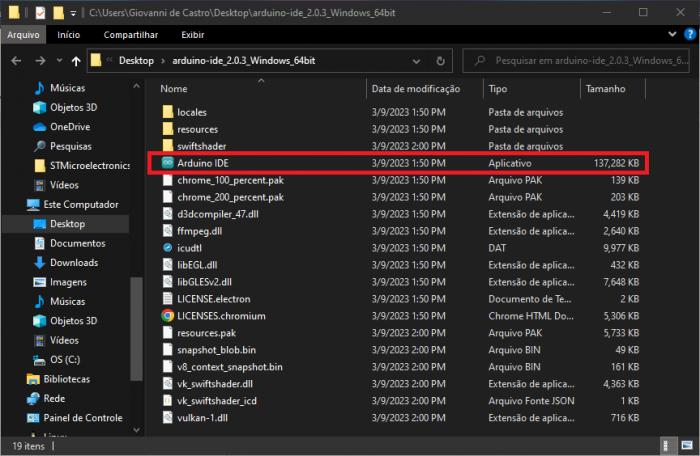This screenshot has height=456, width=700.
Task: Expand the breadcrumb root chevron
Action: tap(110, 60)
